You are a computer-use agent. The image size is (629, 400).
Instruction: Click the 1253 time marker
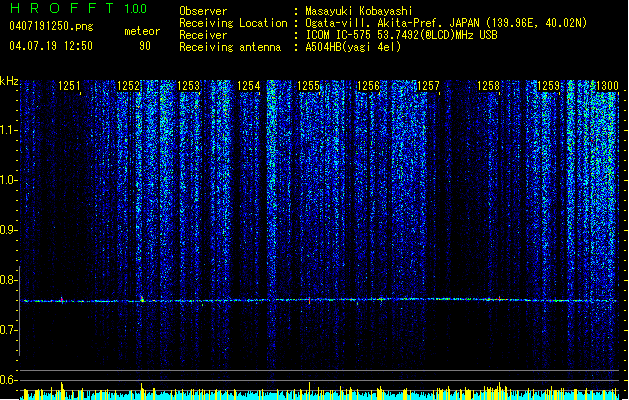click(x=188, y=86)
